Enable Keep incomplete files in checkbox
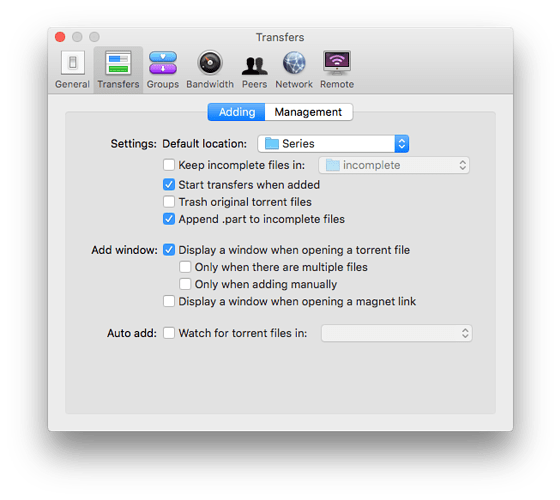The image size is (560, 500). (x=169, y=165)
